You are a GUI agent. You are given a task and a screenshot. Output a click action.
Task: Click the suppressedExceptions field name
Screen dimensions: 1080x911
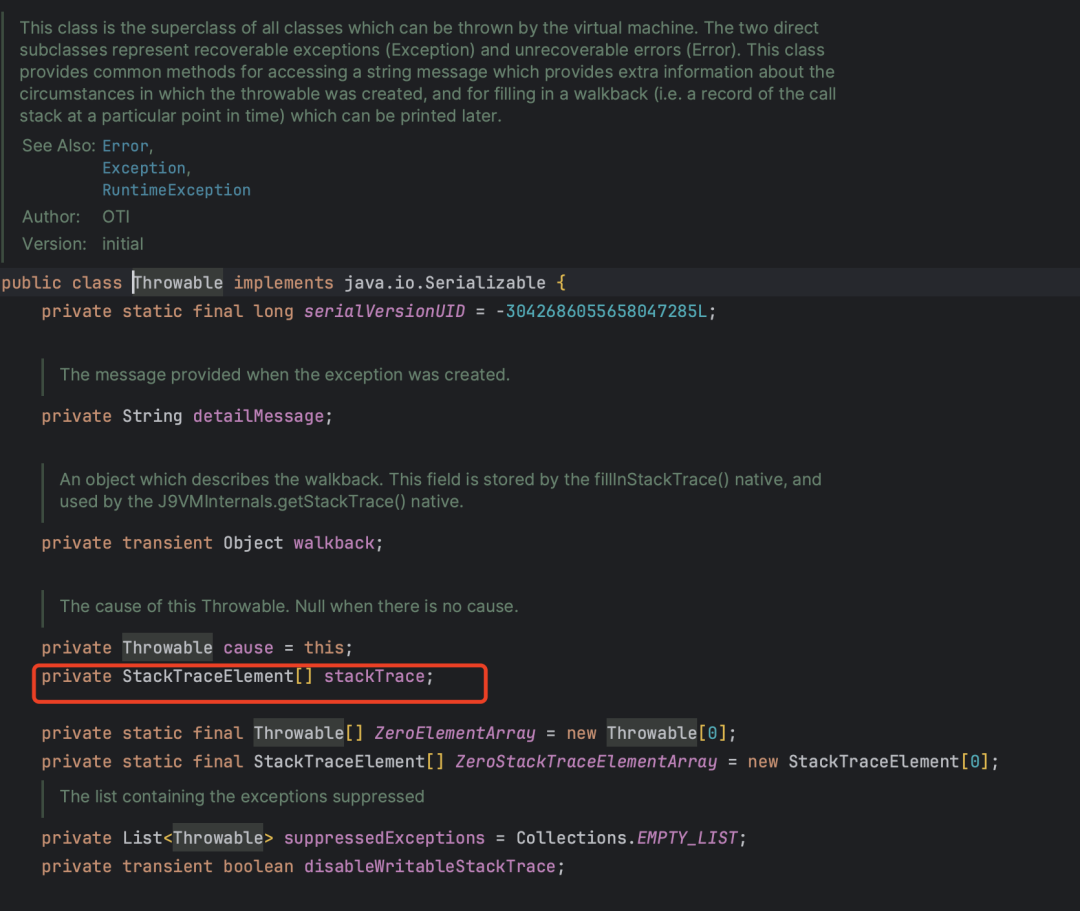point(384,838)
